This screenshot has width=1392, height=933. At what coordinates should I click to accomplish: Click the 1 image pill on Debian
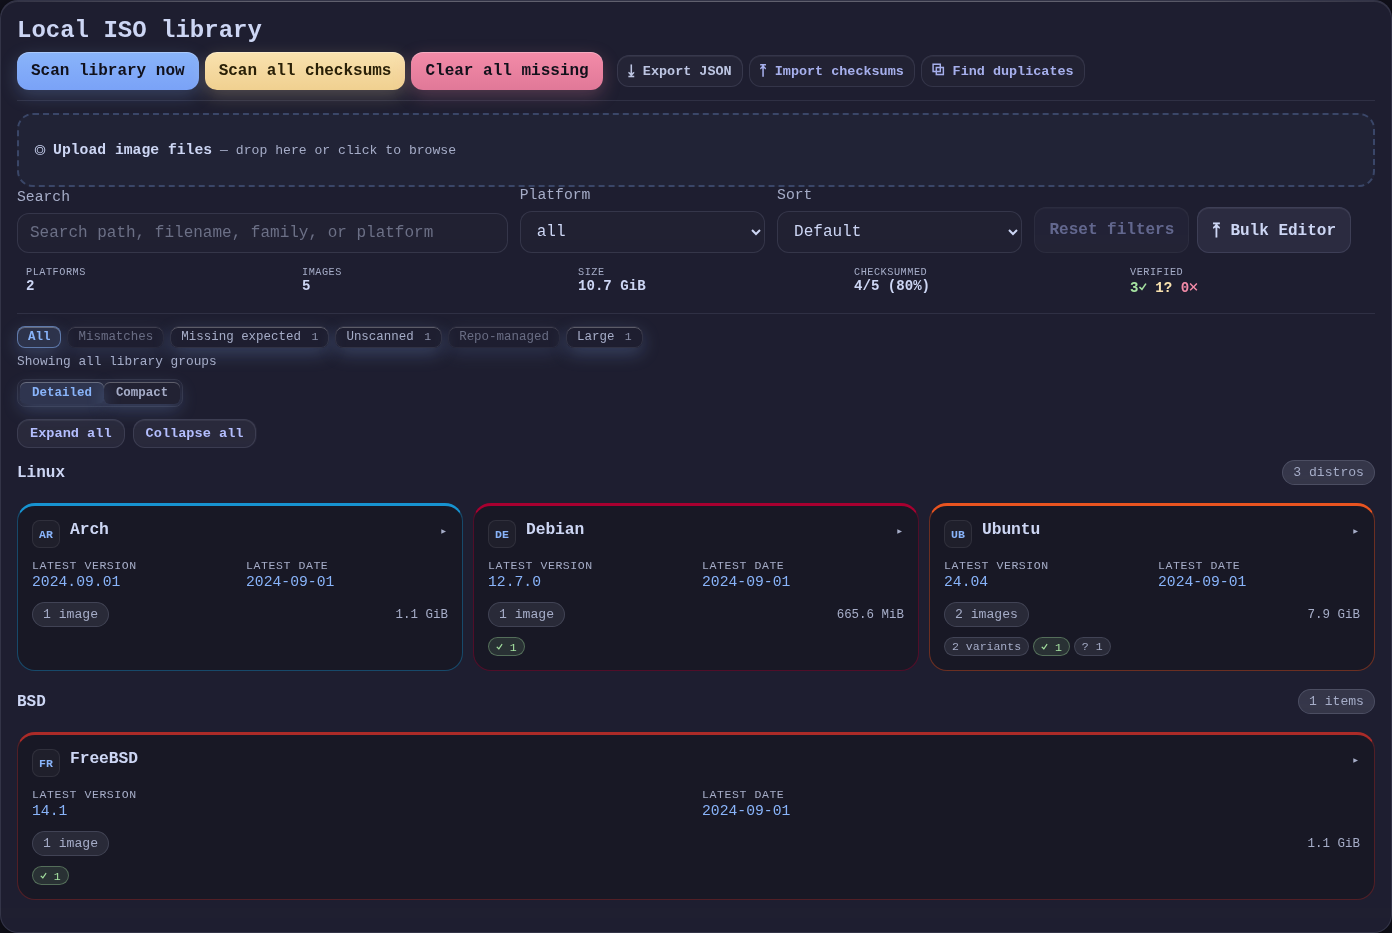click(x=526, y=615)
